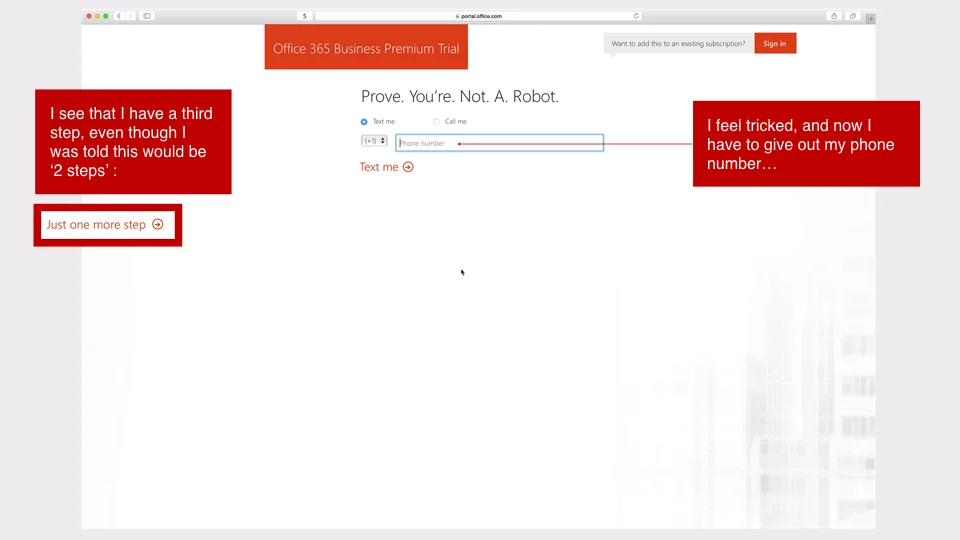
Task: Open the extension icon left of address bar
Action: click(x=305, y=16)
